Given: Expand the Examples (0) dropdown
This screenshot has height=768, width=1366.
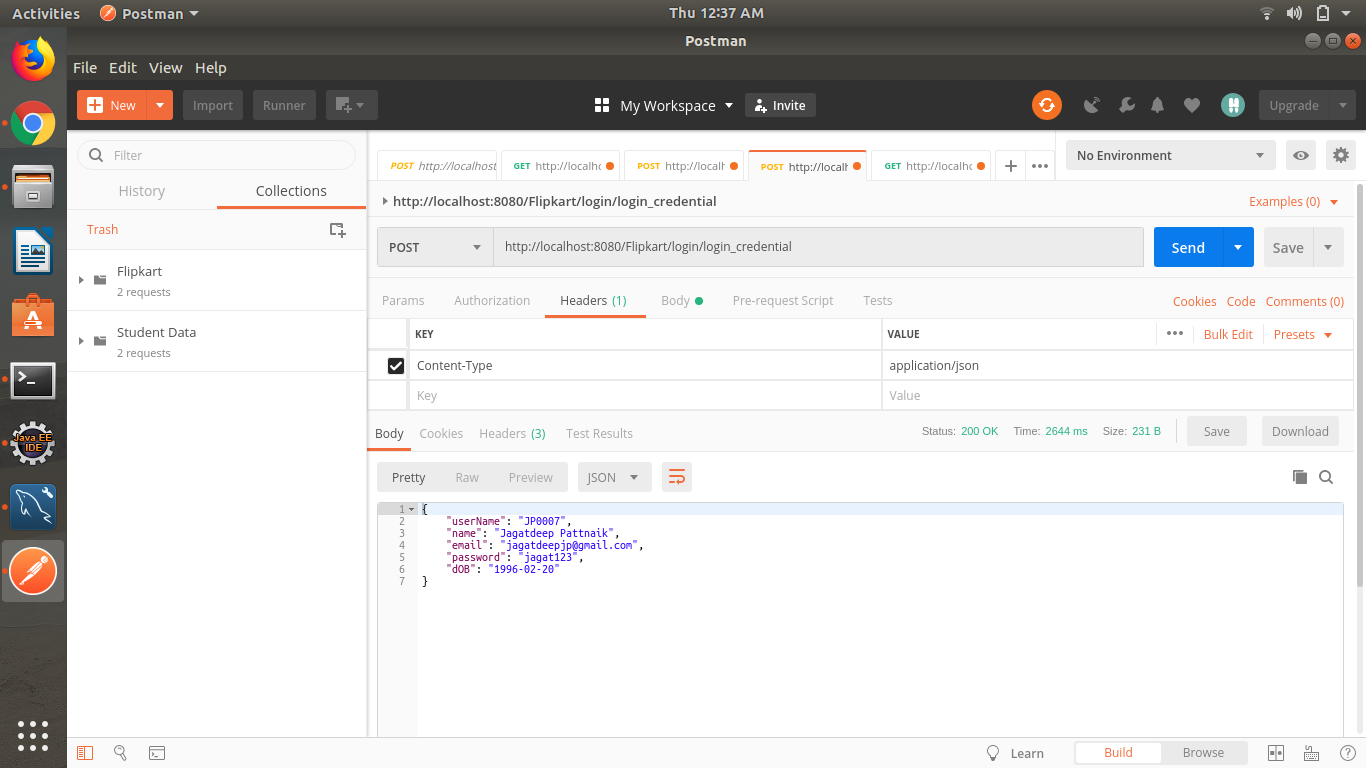Looking at the screenshot, I should (1294, 201).
